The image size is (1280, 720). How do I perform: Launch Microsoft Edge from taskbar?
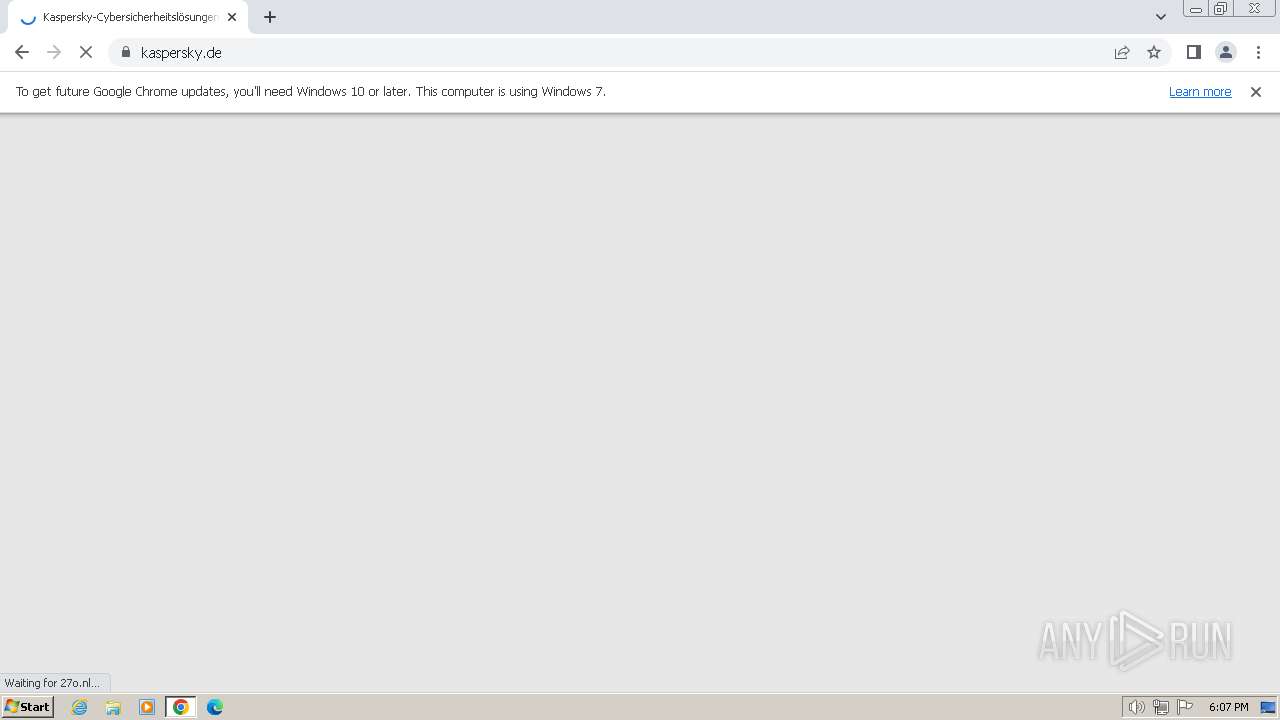tap(215, 707)
